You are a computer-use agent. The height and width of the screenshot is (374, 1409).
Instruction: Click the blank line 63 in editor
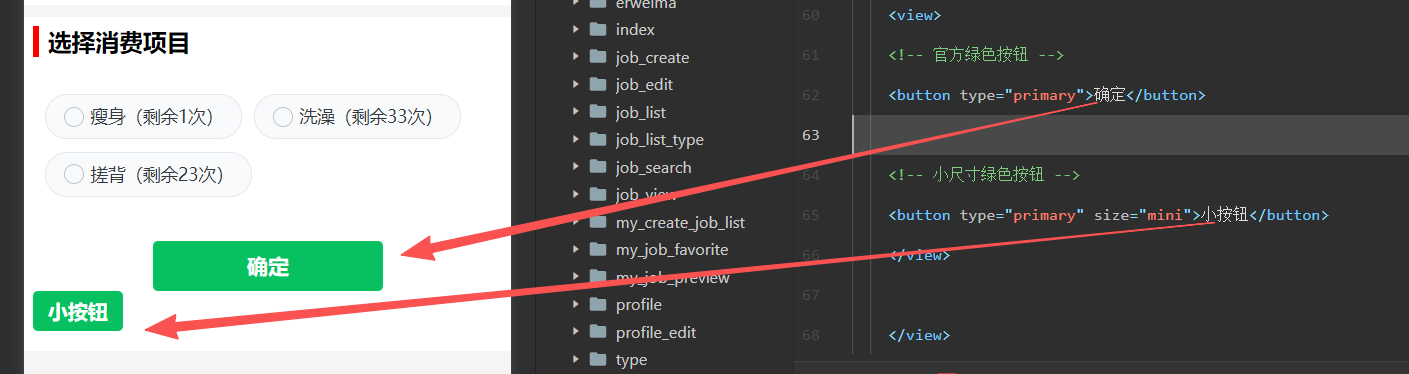click(x=1130, y=135)
